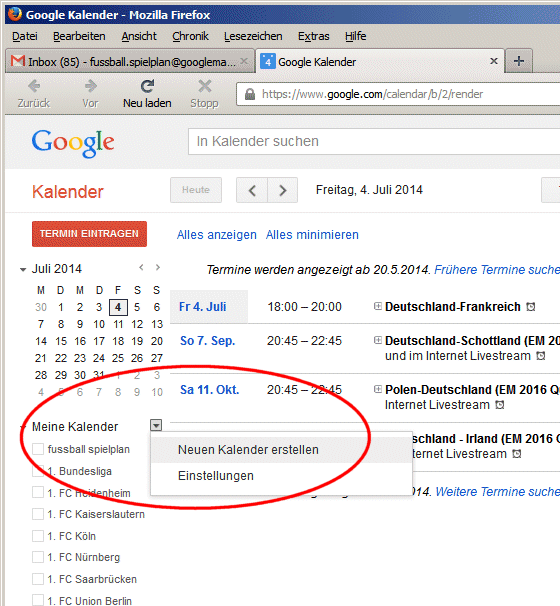Choose Neuen Kalender erstellen from the menu
Screen dimensions: 560x606
pyautogui.click(x=281, y=450)
